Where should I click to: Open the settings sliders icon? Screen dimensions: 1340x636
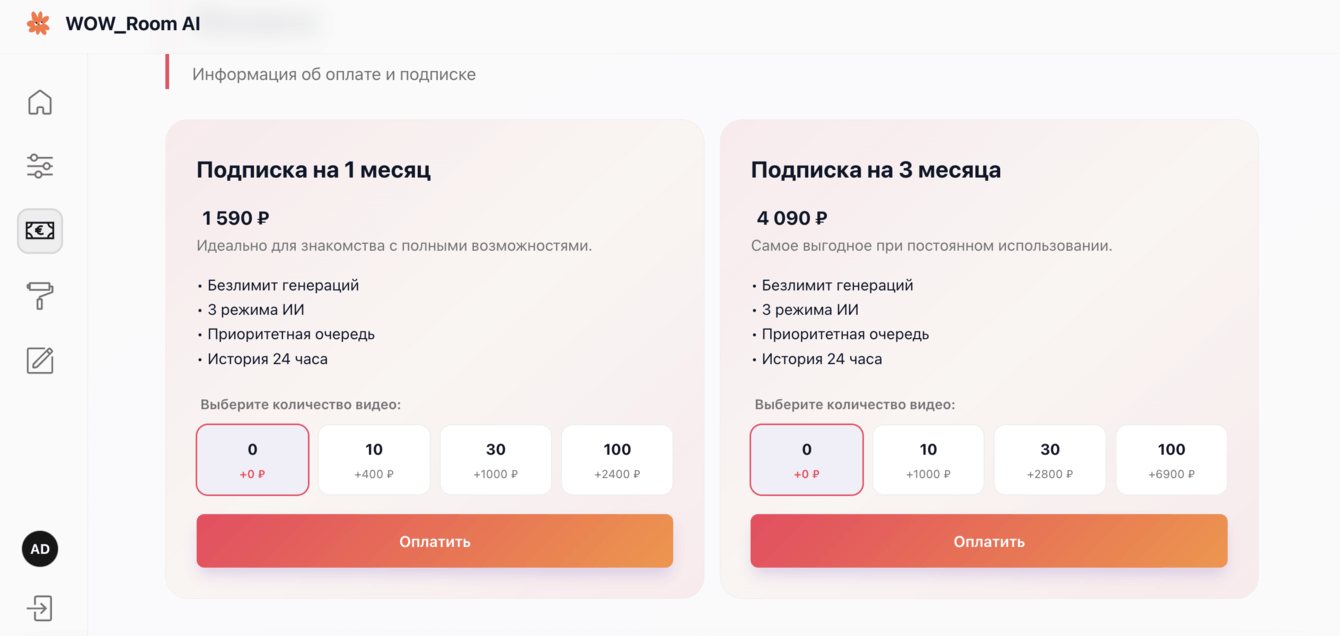pyautogui.click(x=40, y=166)
